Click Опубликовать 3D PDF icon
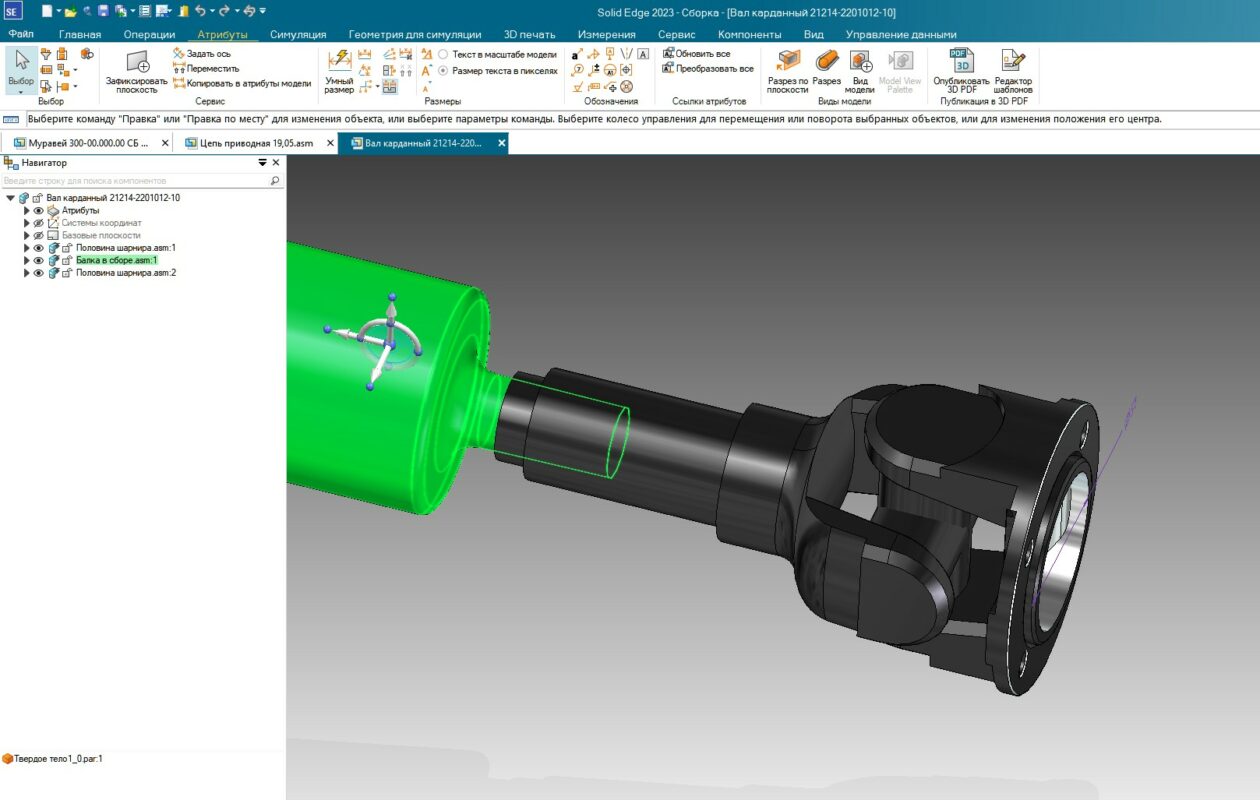 click(960, 71)
